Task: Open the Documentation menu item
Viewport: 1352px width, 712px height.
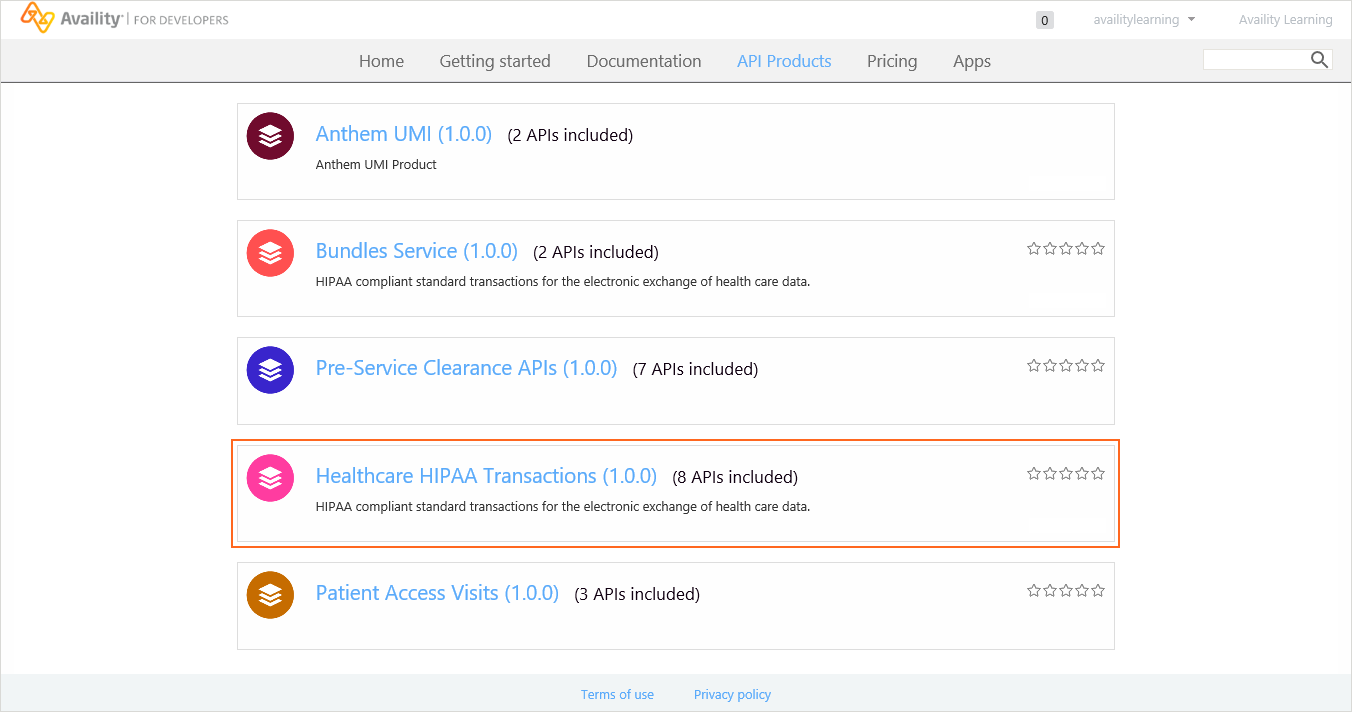Action: coord(644,61)
